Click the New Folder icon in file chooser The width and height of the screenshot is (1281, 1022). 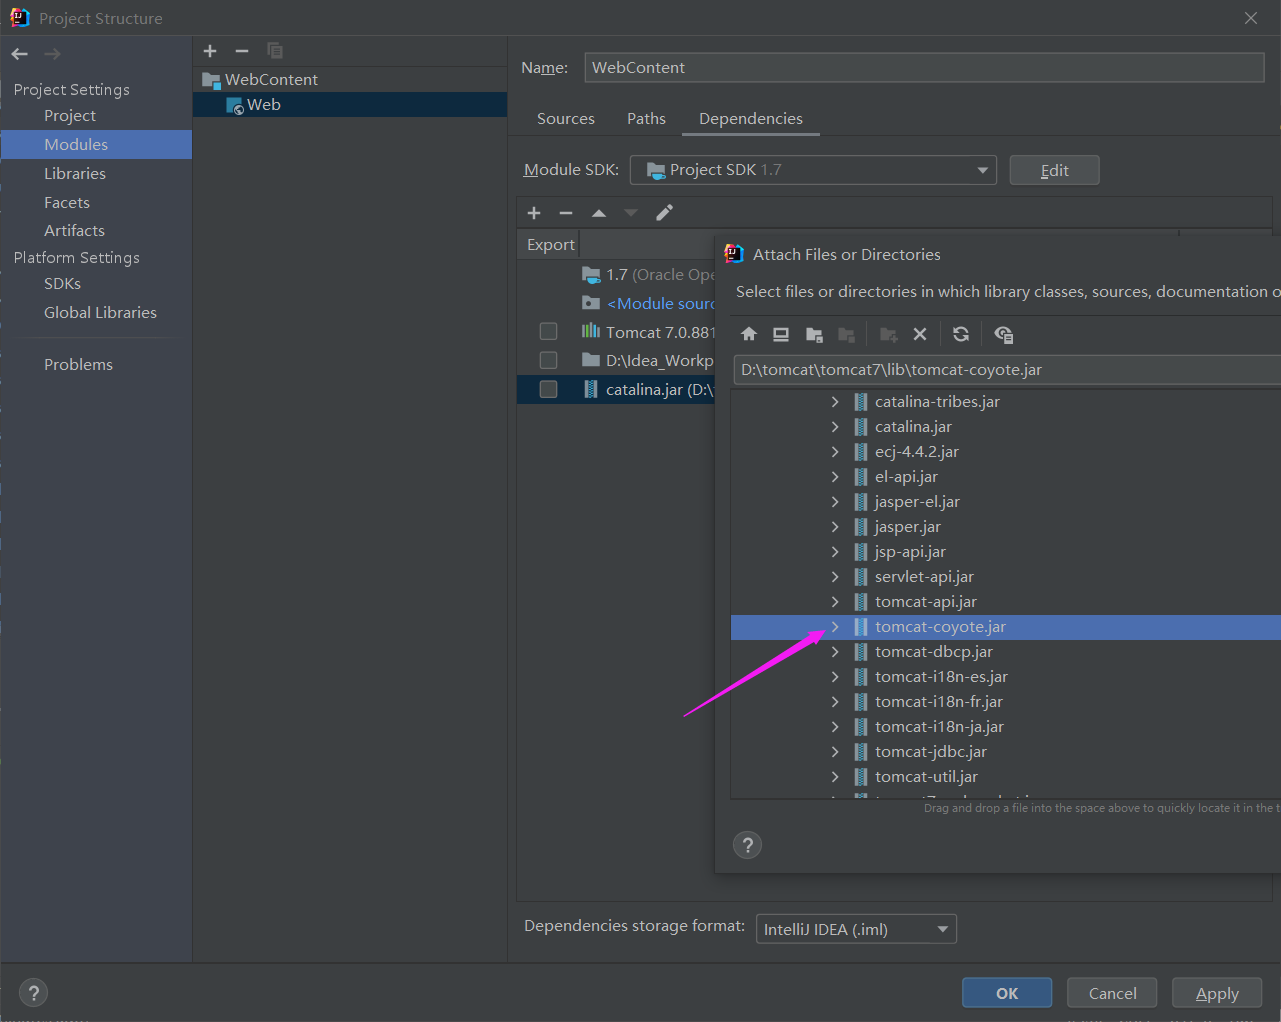[x=888, y=334]
